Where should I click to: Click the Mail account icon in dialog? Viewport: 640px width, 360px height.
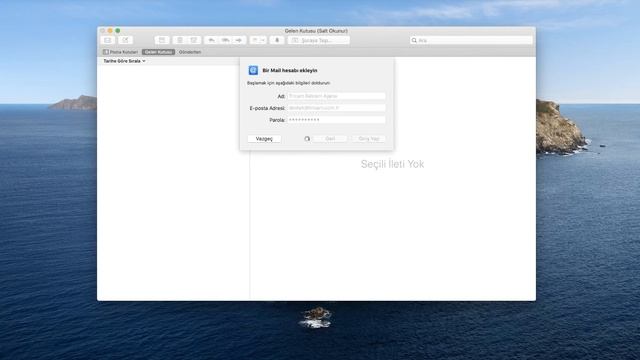(x=253, y=70)
